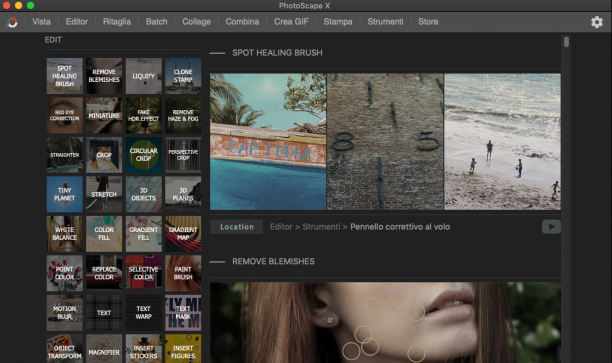Viewport: 612px width, 363px height.
Task: Select the Clone Stamp tile
Action: tap(183, 76)
